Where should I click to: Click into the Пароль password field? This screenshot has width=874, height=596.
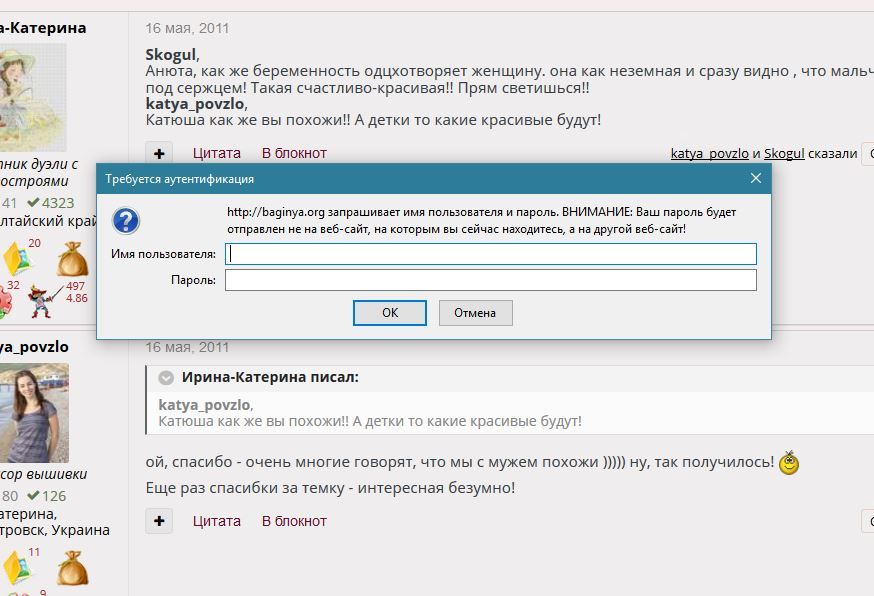pyautogui.click(x=490, y=280)
